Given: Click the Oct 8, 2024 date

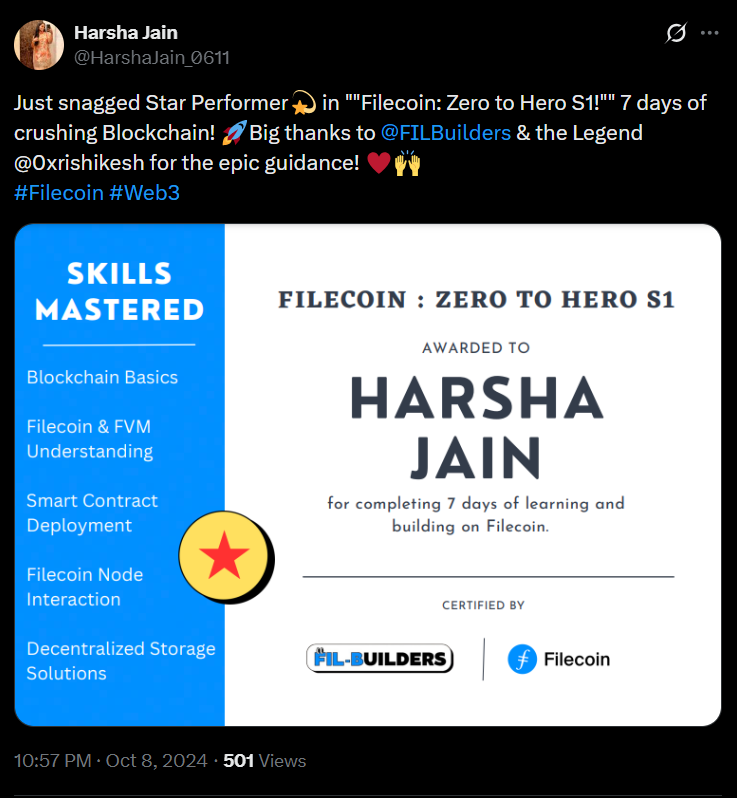Looking at the screenshot, I should [157, 761].
